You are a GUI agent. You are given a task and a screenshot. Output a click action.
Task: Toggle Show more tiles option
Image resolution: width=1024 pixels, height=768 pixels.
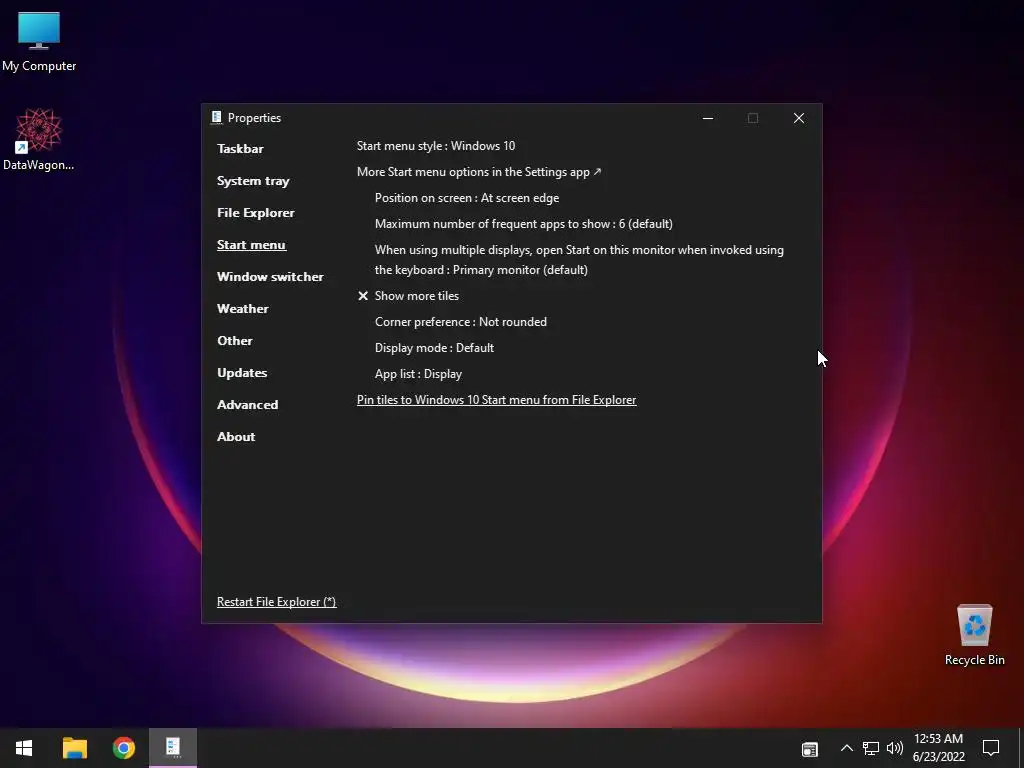(408, 296)
